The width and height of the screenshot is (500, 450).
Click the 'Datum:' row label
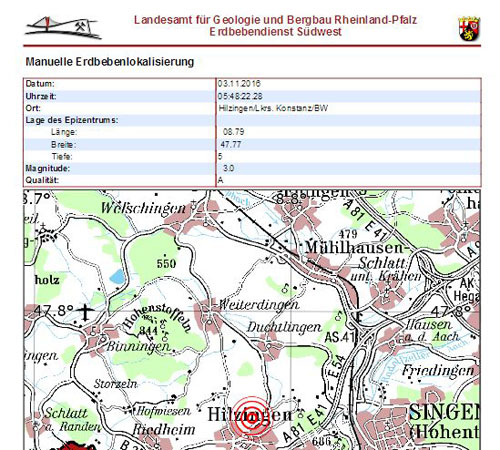click(40, 83)
